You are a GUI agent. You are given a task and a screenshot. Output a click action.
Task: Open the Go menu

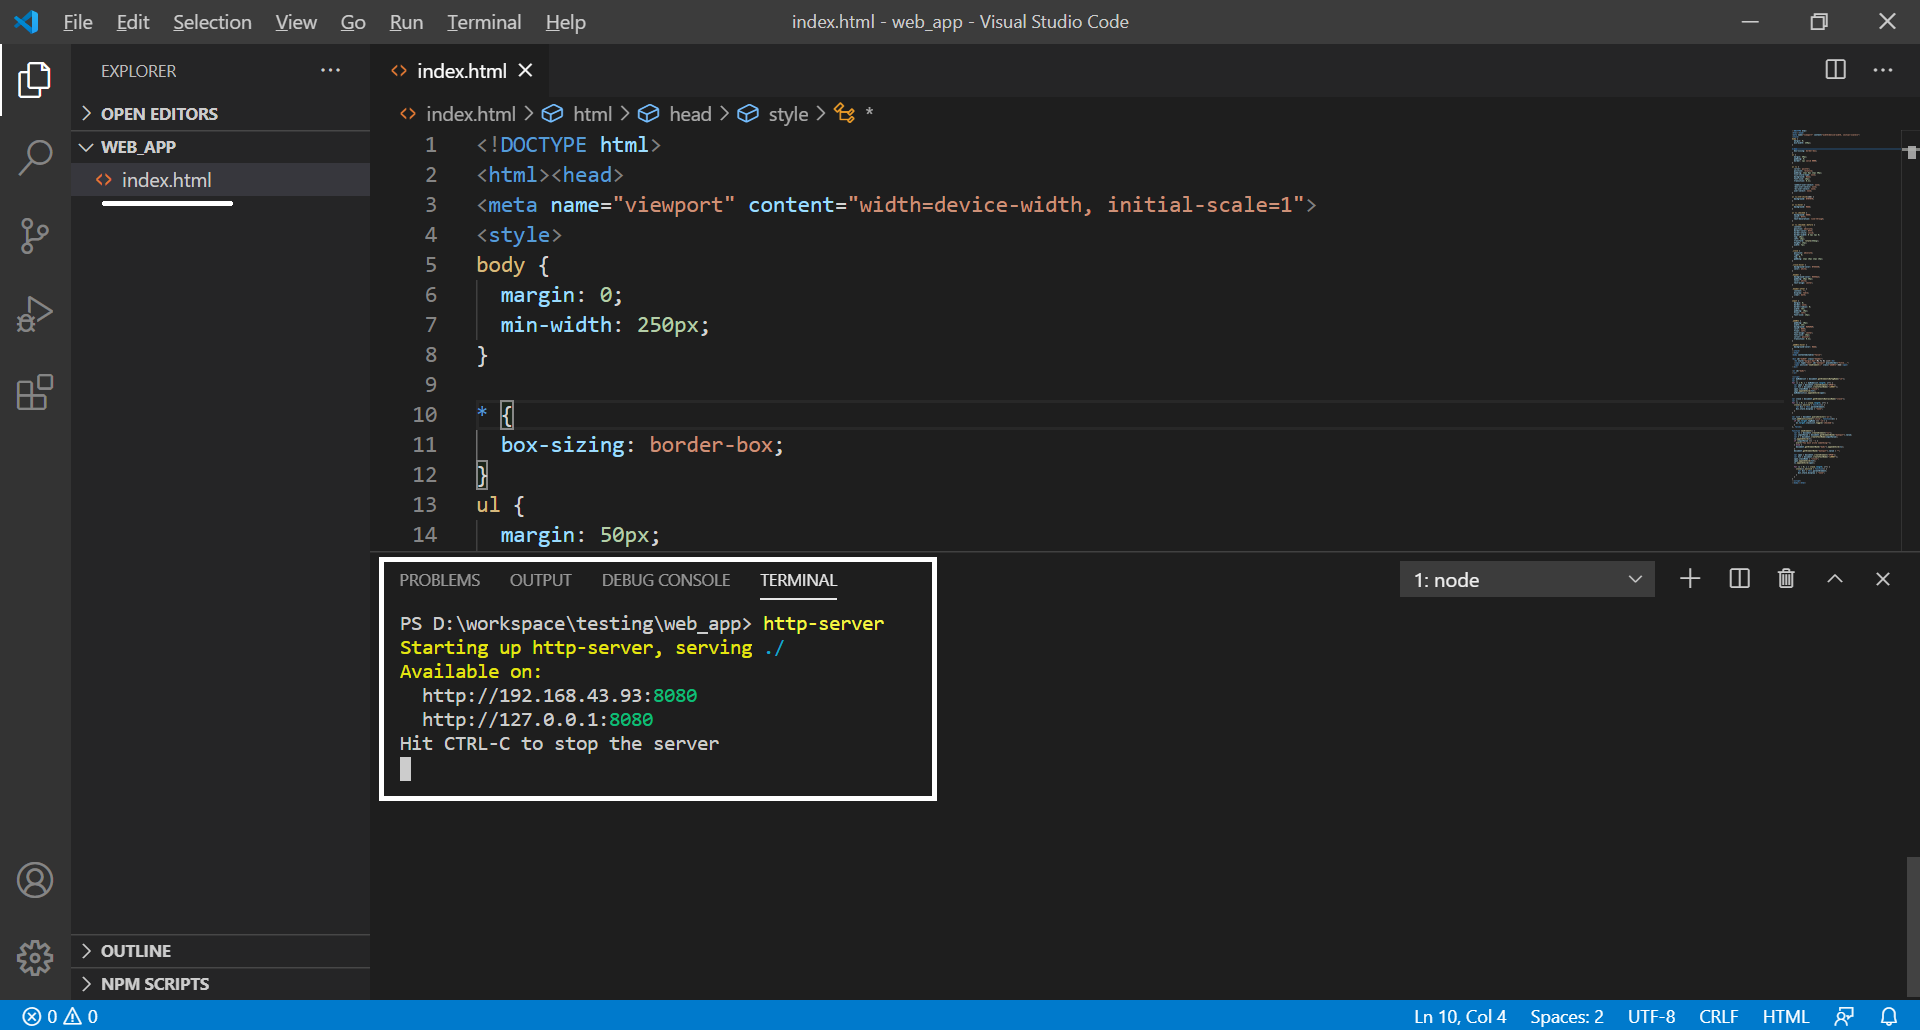point(353,22)
